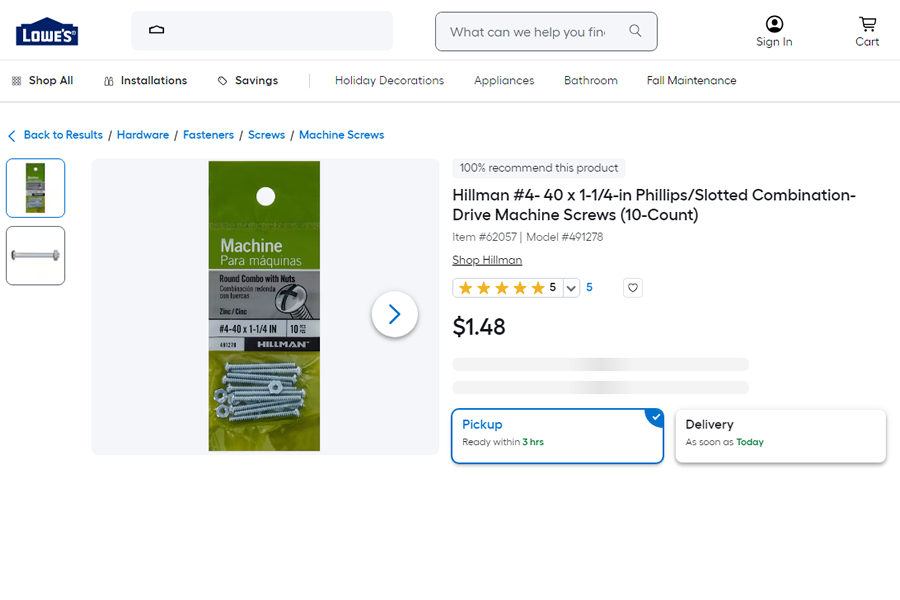Focus the product search field
This screenshot has width=900, height=600.
click(x=546, y=32)
